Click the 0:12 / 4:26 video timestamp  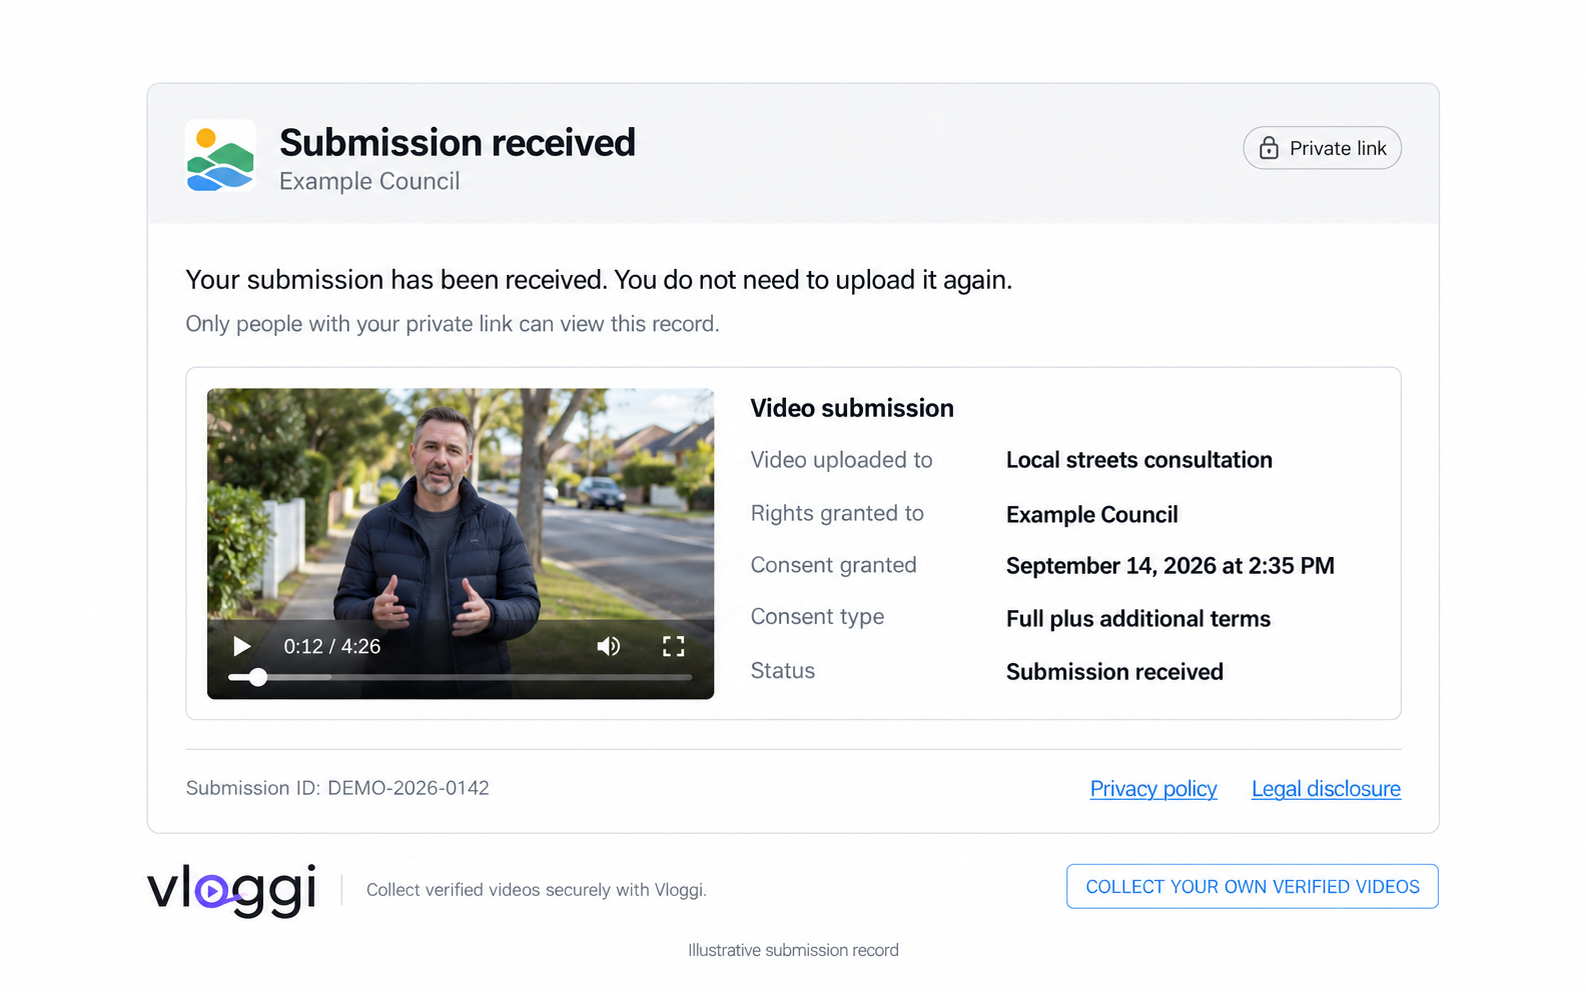[x=332, y=646]
